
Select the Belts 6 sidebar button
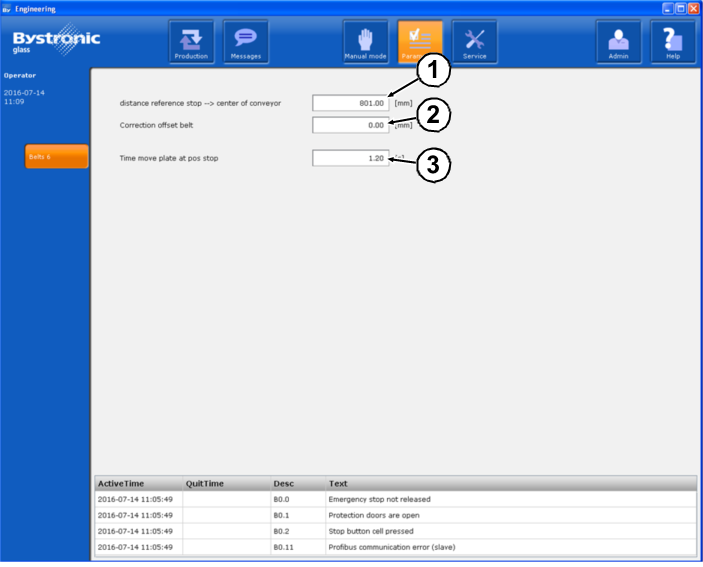(56, 156)
